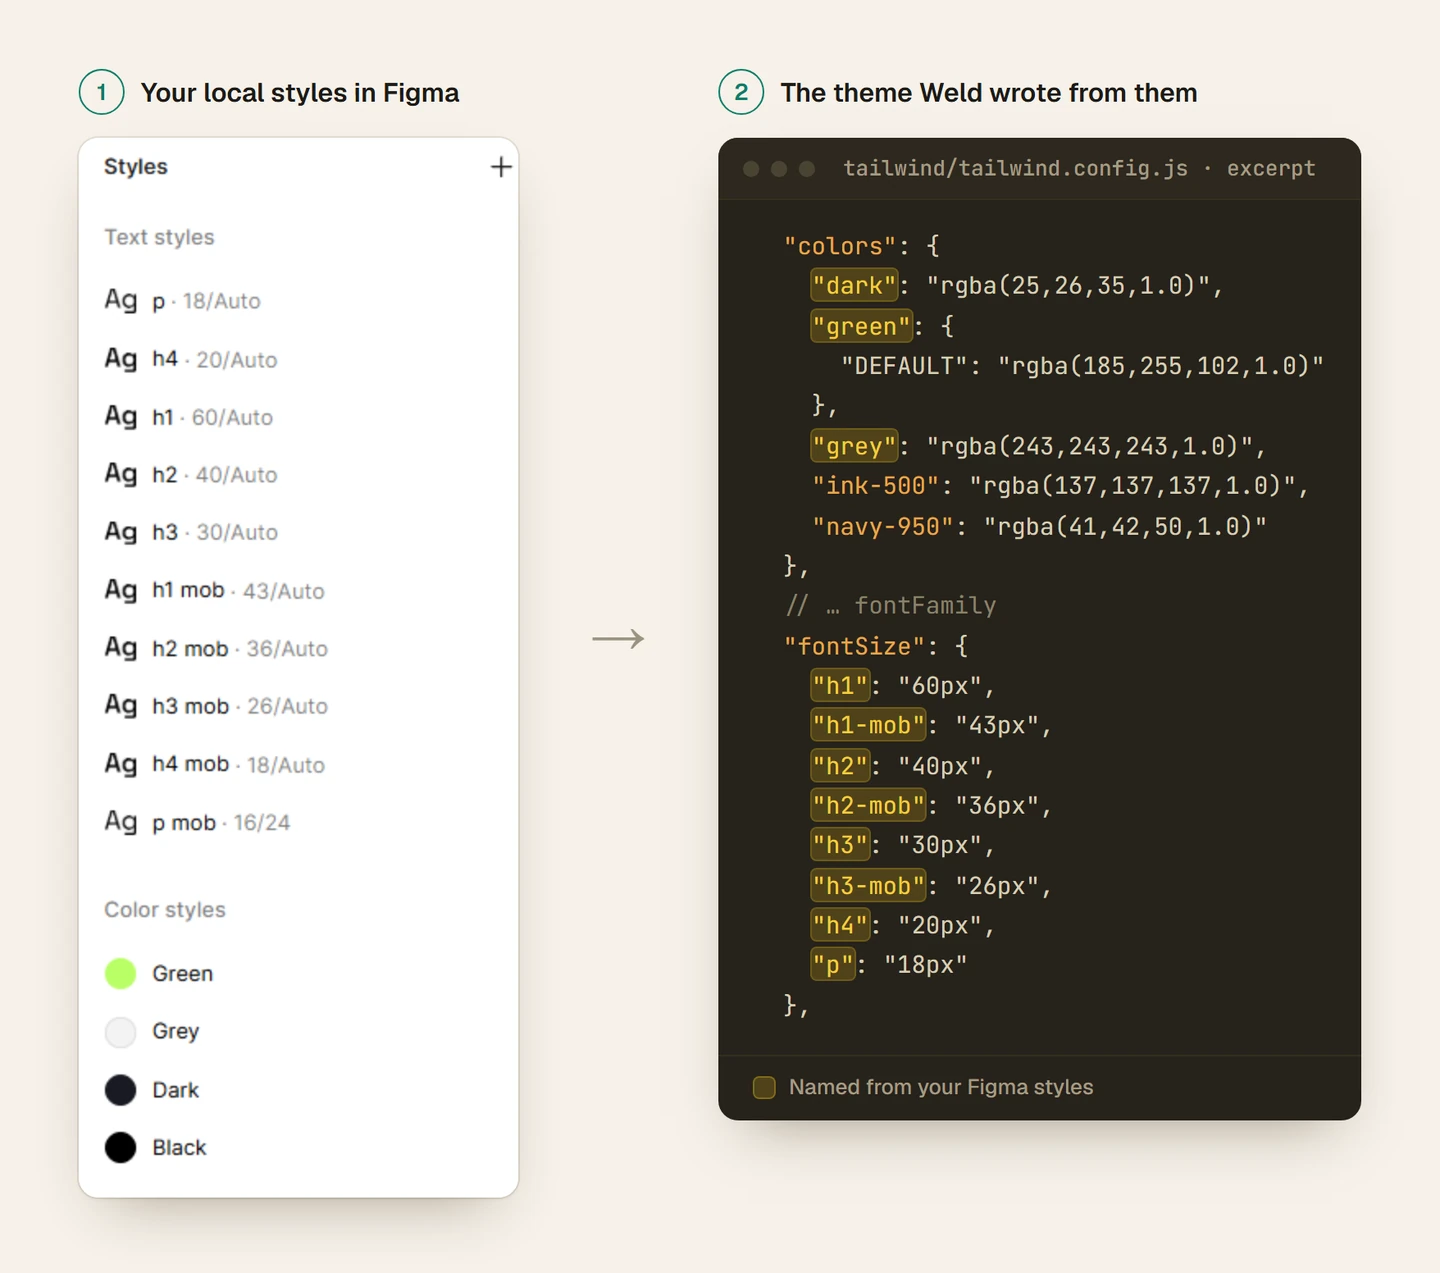
Task: Click the "The theme Weld wrote from them" heading
Action: click(x=989, y=93)
